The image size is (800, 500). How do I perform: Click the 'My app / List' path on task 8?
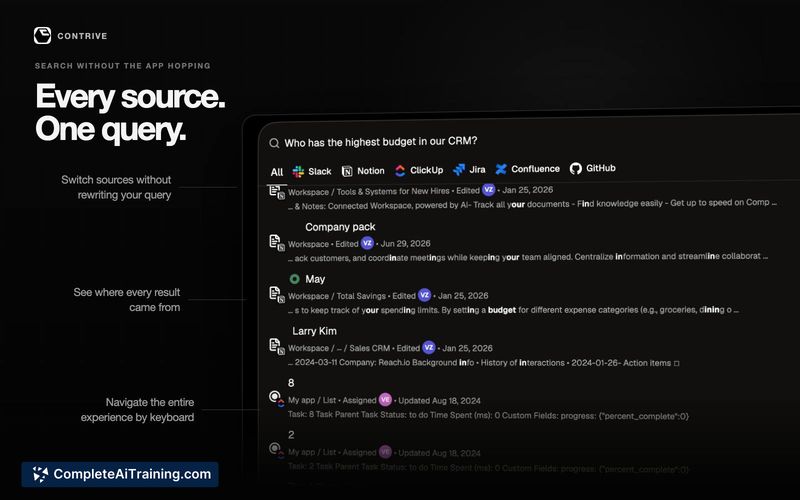tap(312, 400)
